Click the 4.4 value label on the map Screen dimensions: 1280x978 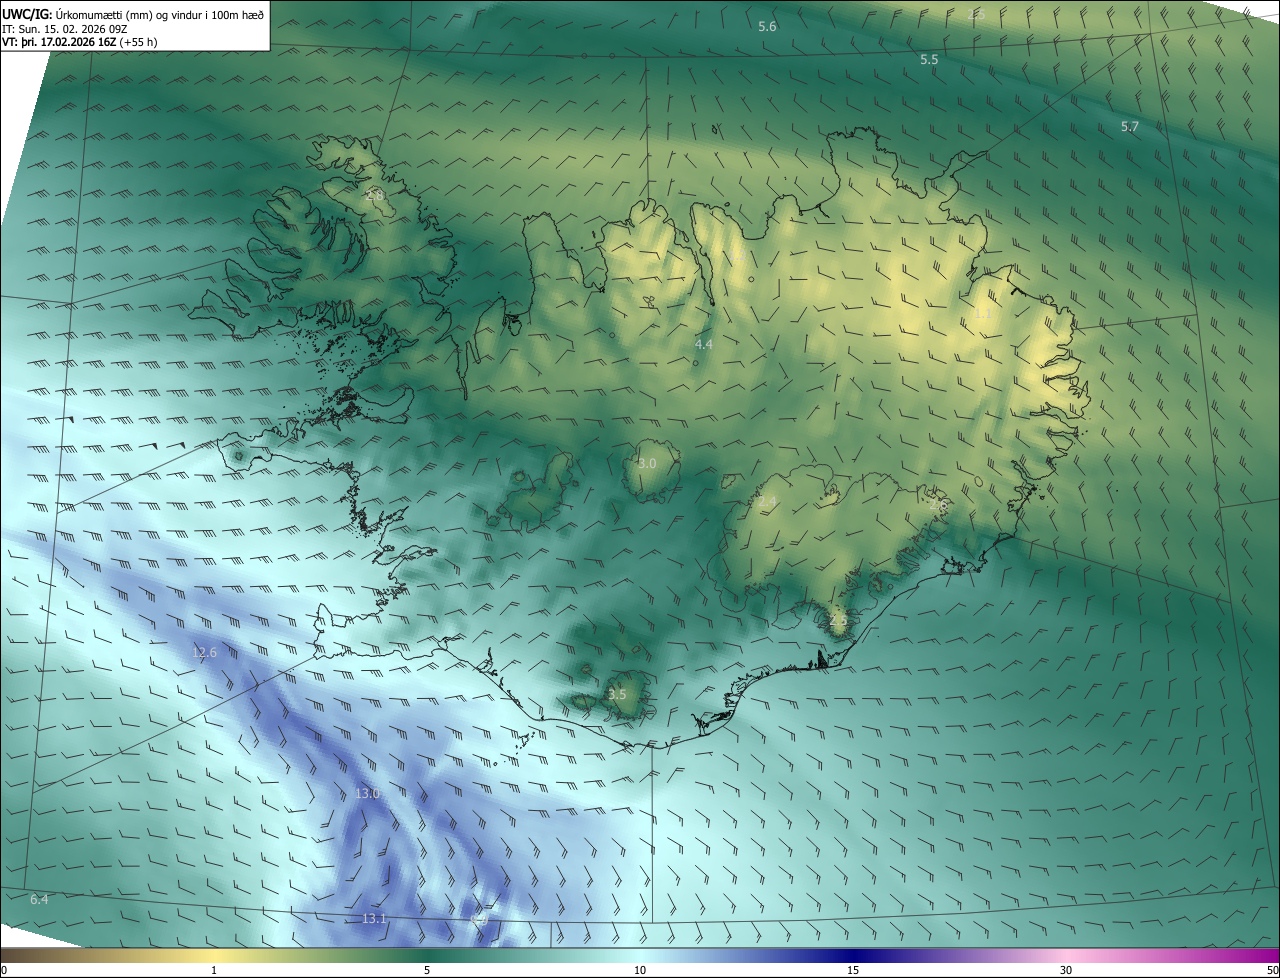click(x=703, y=344)
